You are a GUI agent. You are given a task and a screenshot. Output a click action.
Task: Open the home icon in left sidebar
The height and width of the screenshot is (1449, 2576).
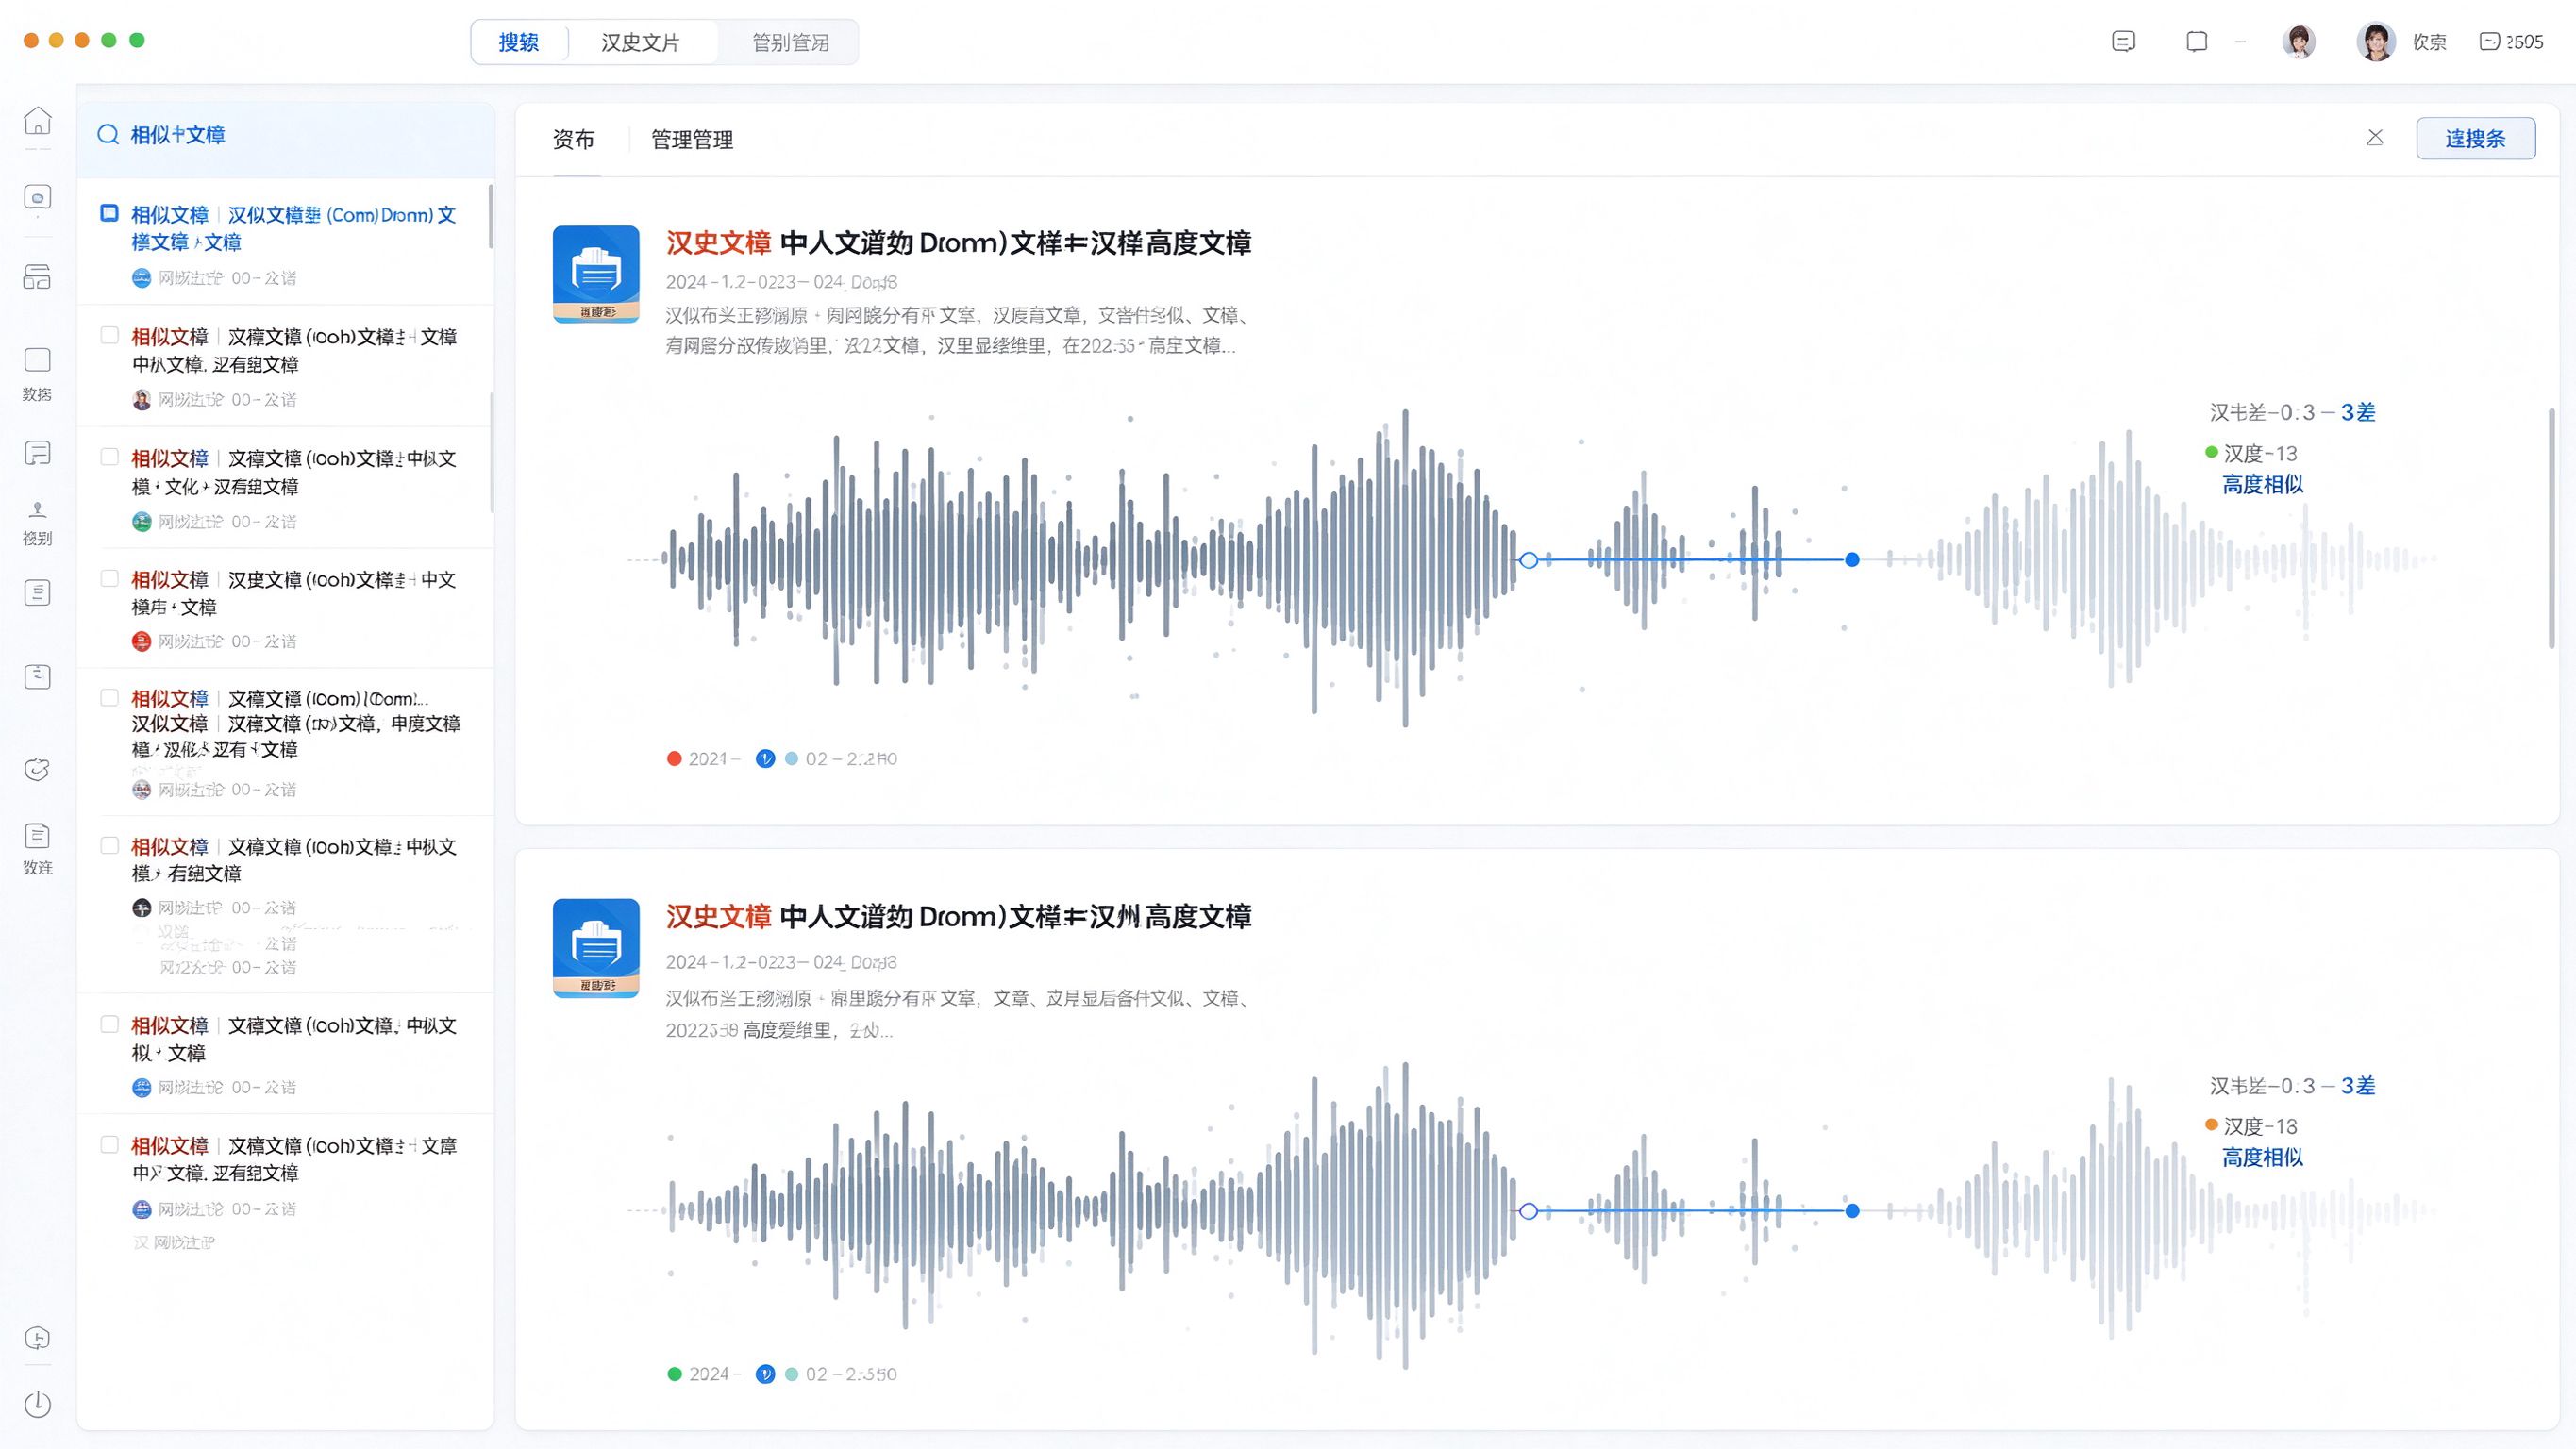[x=37, y=121]
